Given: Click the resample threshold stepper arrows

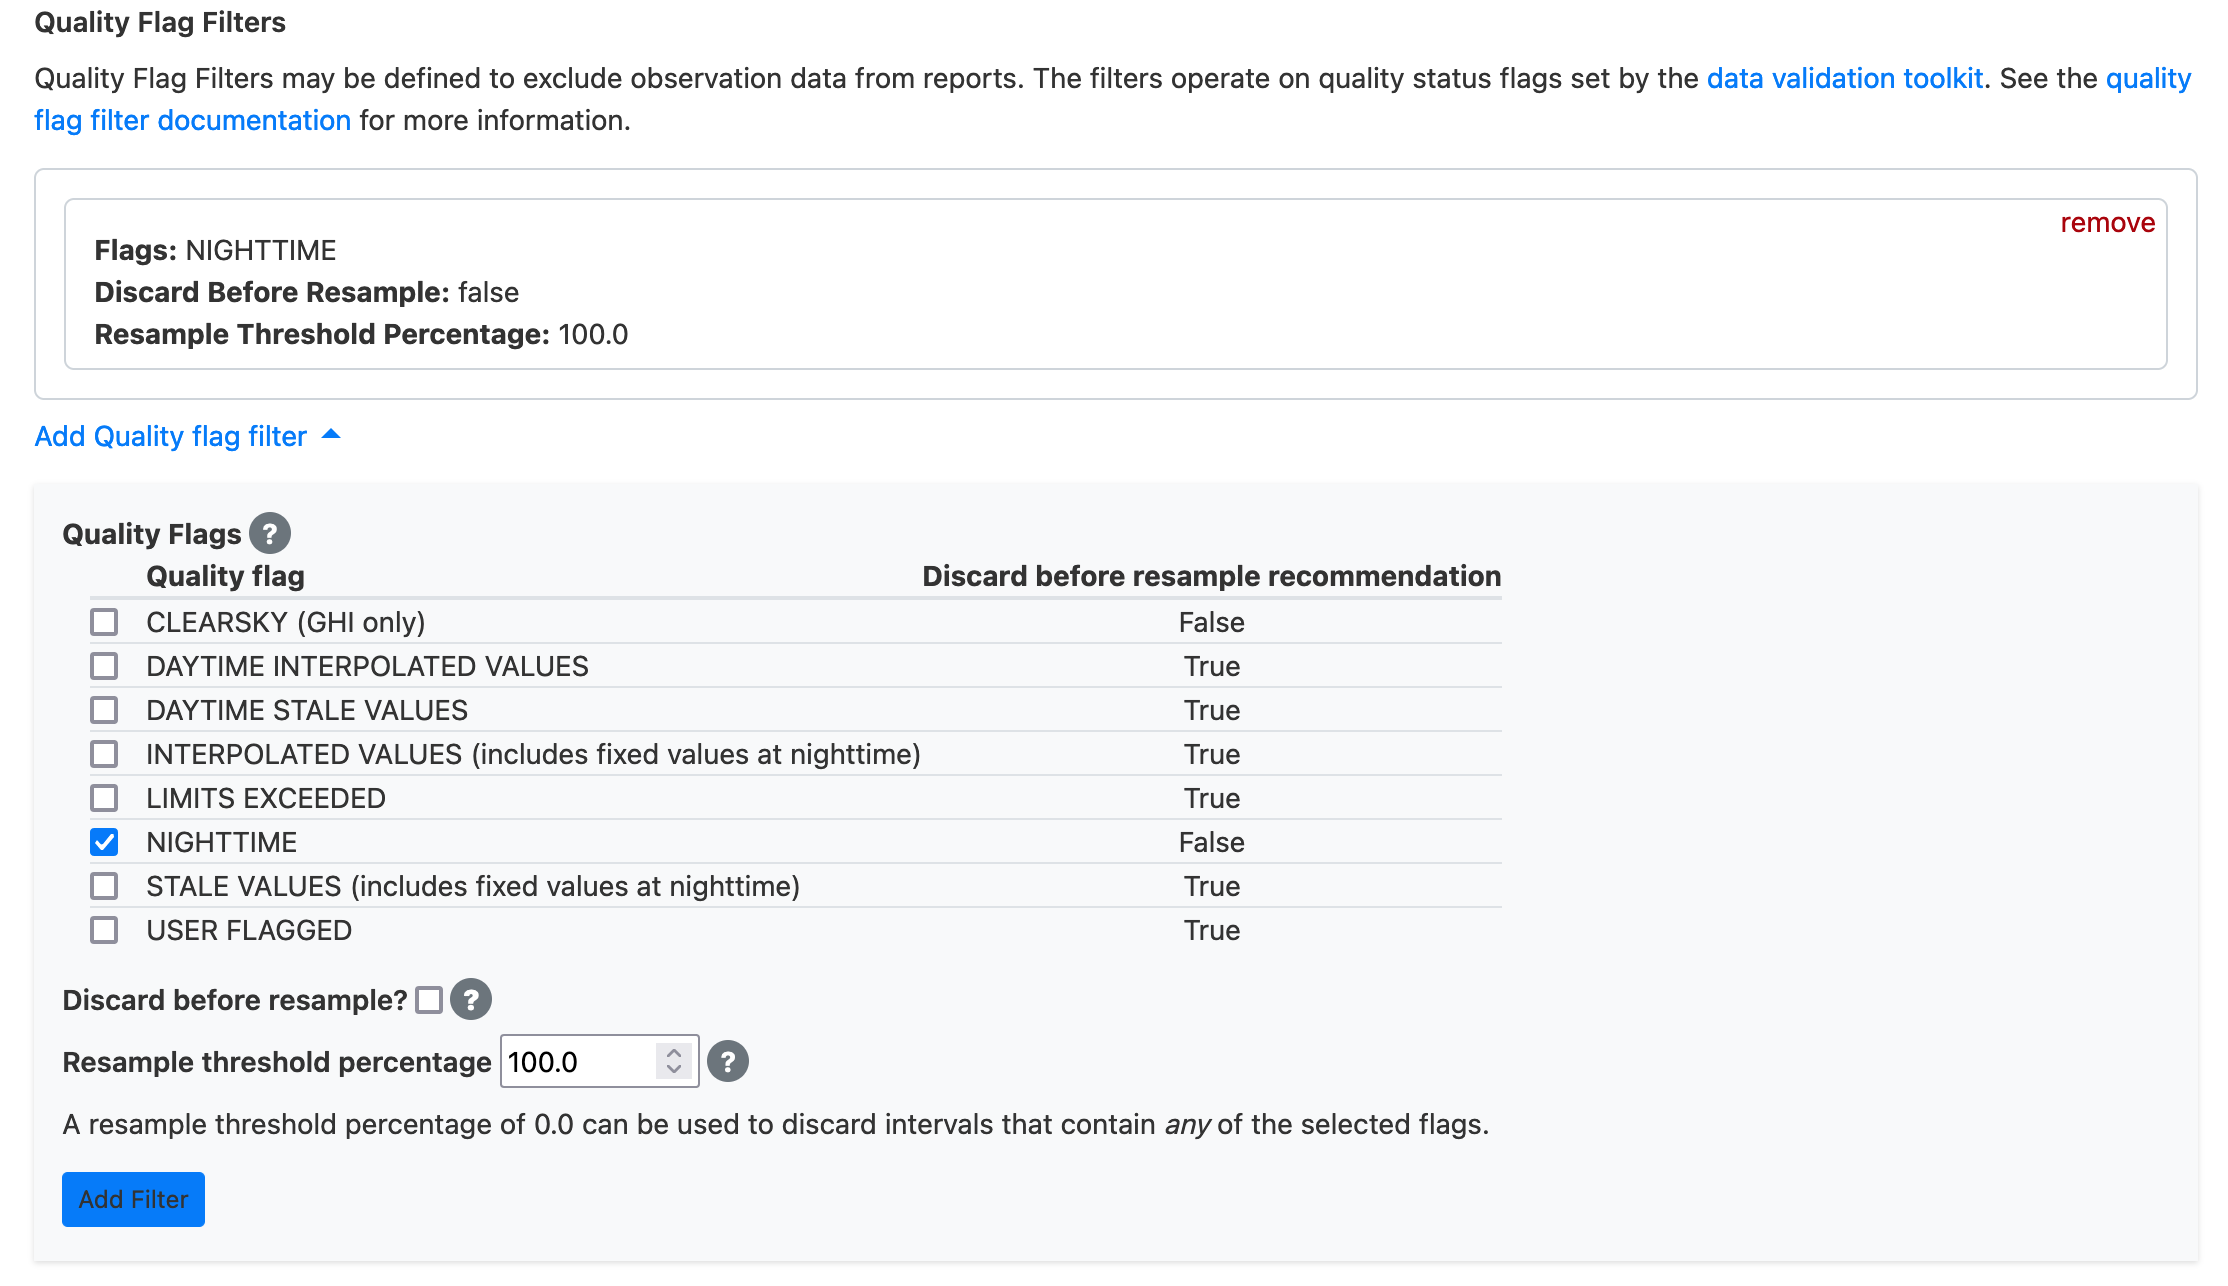Looking at the screenshot, I should point(674,1061).
